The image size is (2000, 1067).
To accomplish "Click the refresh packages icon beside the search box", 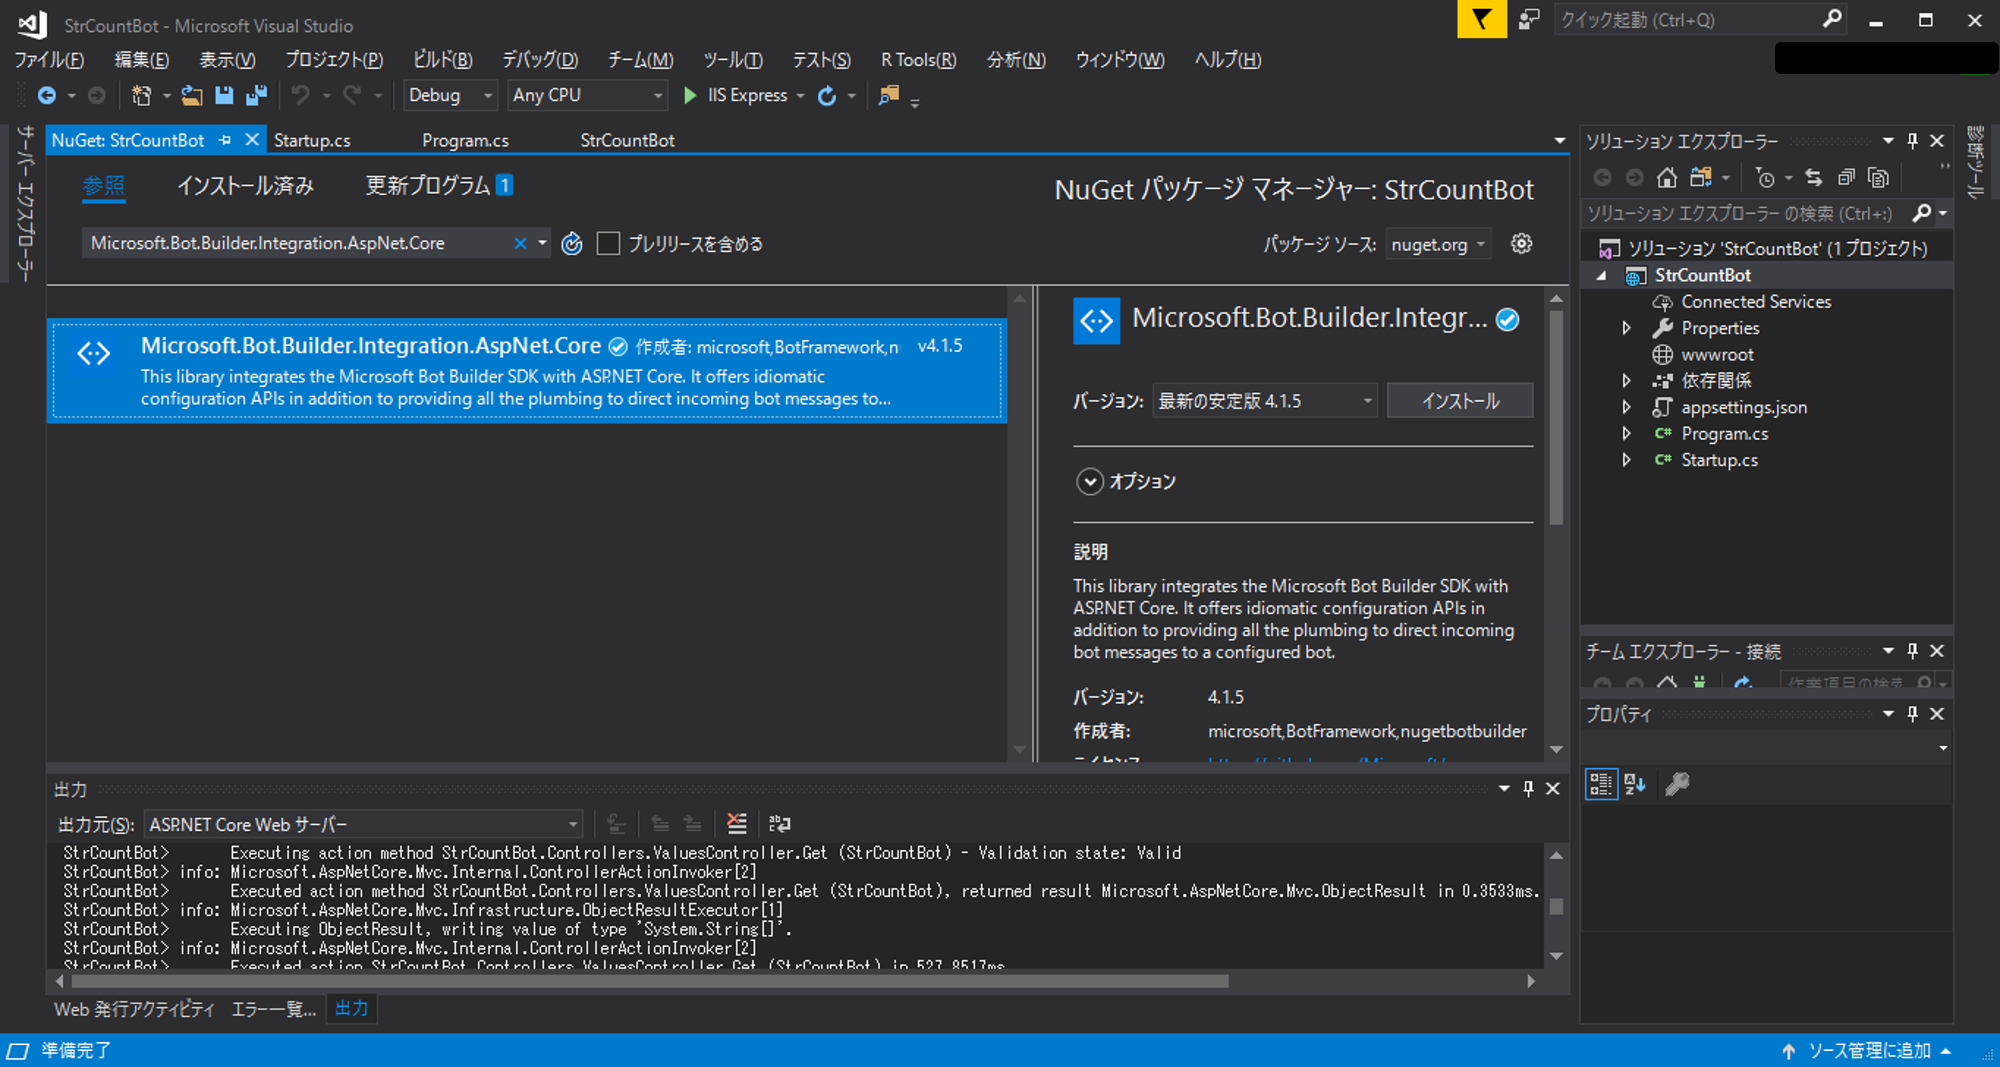I will [x=572, y=243].
